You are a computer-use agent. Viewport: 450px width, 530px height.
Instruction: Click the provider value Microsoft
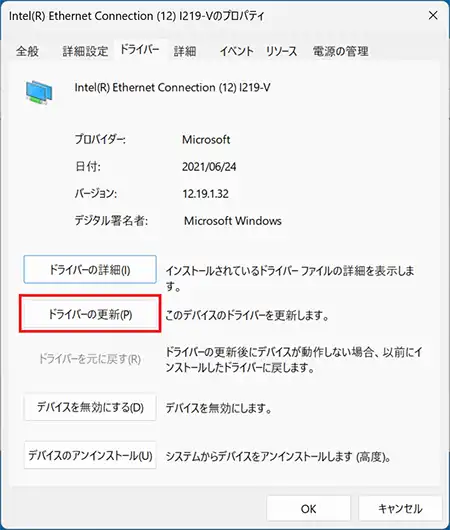pyautogui.click(x=206, y=140)
